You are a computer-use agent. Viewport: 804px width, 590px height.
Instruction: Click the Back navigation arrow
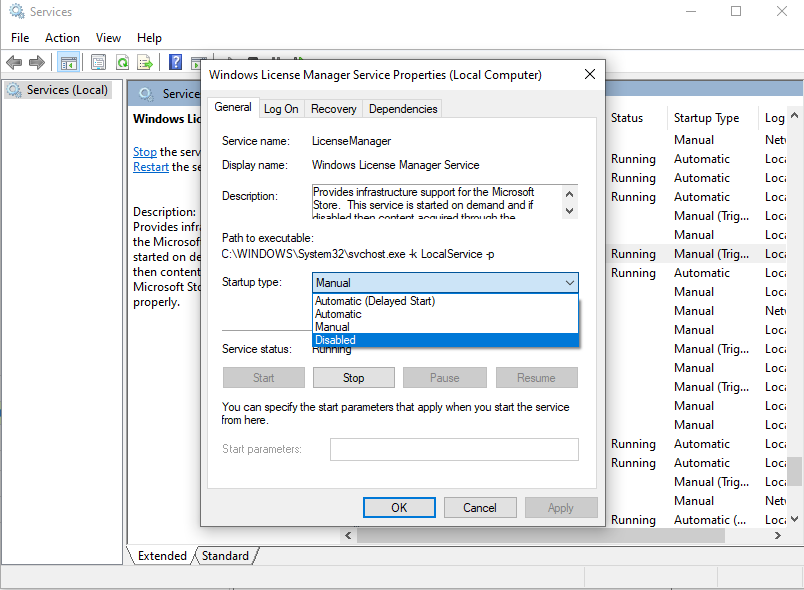[x=13, y=62]
